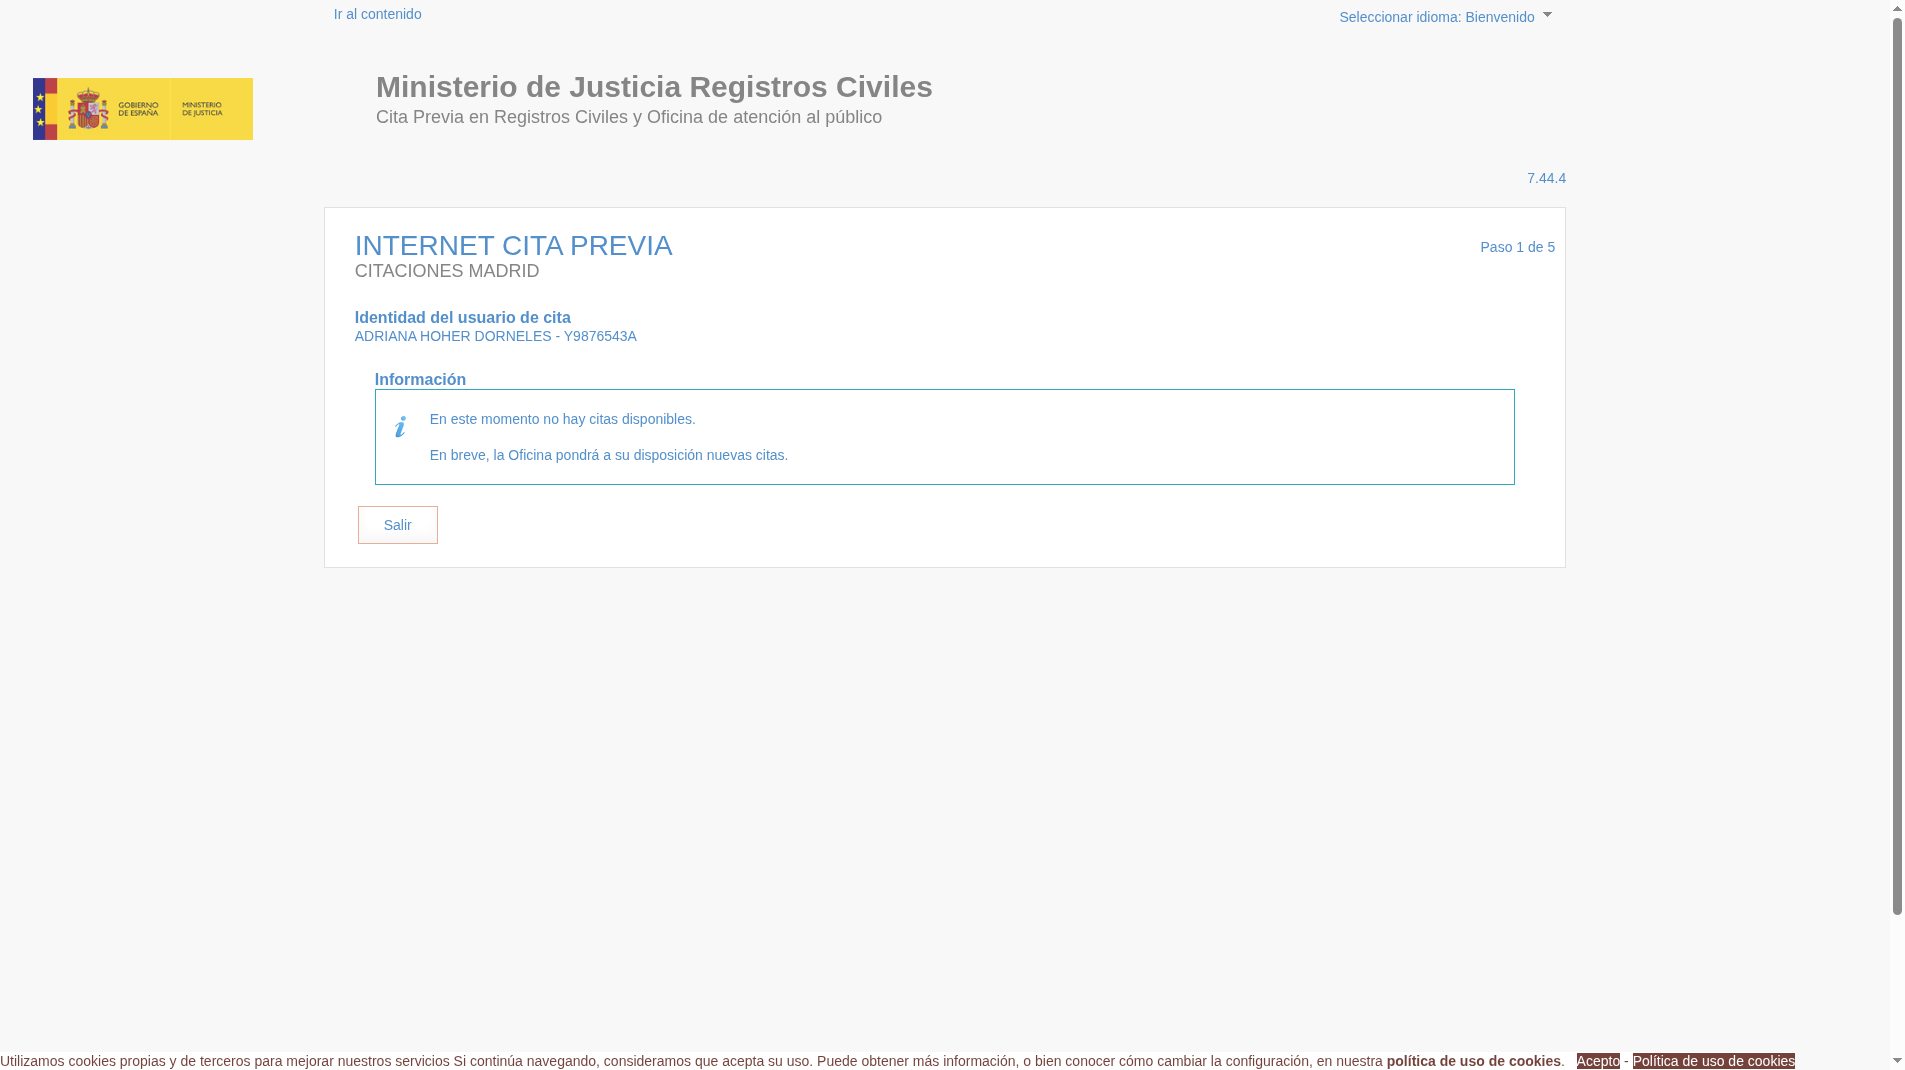
Task: Click the scrollbar up arrow
Action: (x=1897, y=9)
